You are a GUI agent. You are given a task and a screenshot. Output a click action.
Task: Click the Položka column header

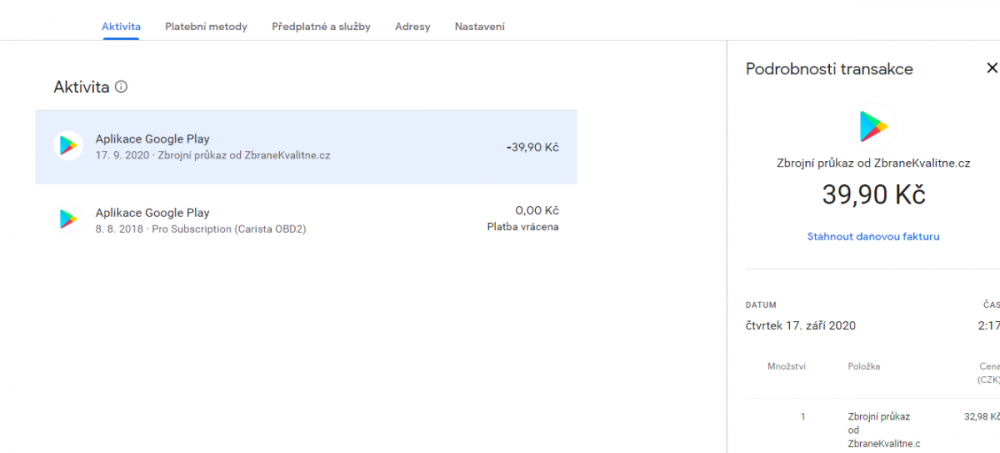[864, 367]
